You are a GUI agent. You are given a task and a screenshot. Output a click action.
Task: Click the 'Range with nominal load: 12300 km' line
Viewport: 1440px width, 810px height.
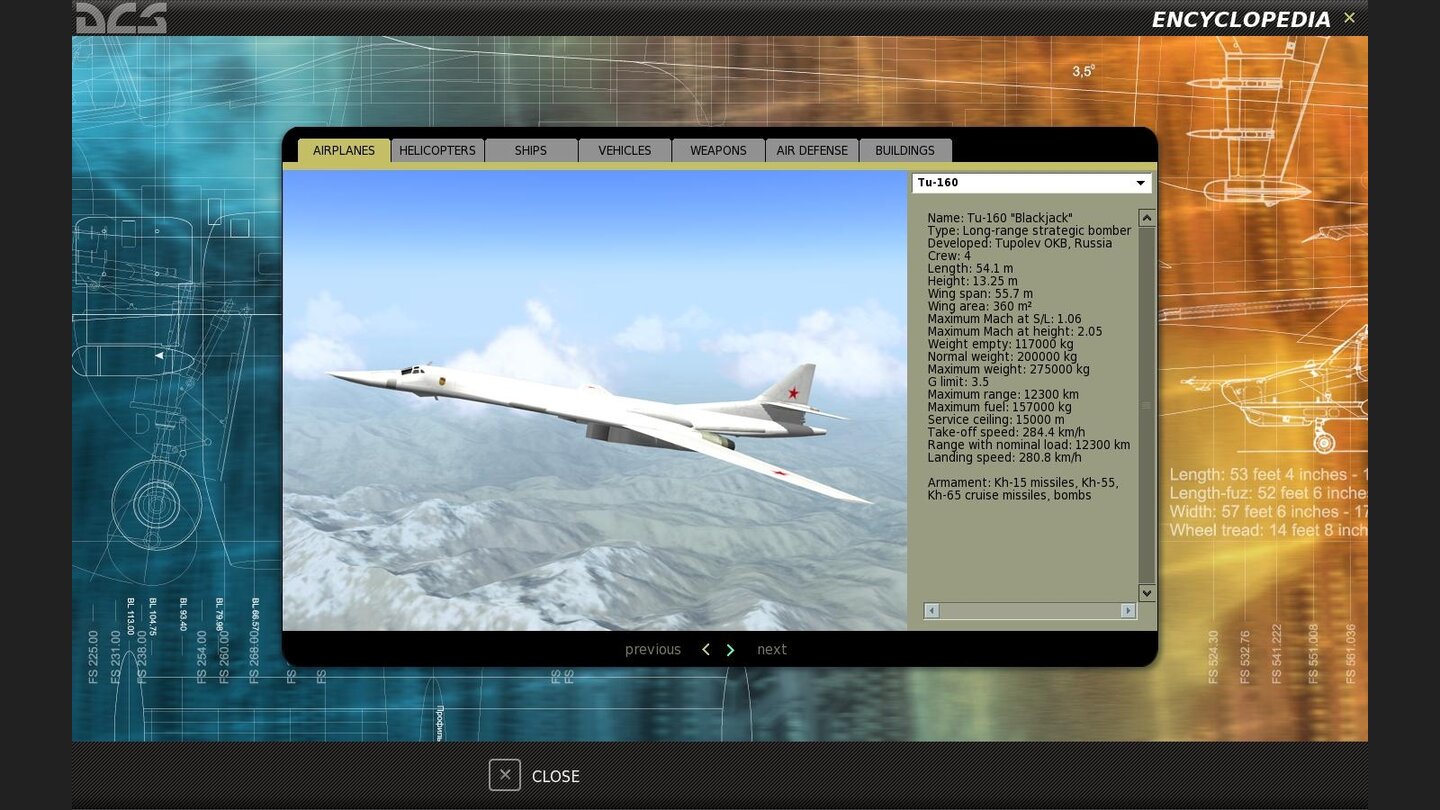point(1029,445)
